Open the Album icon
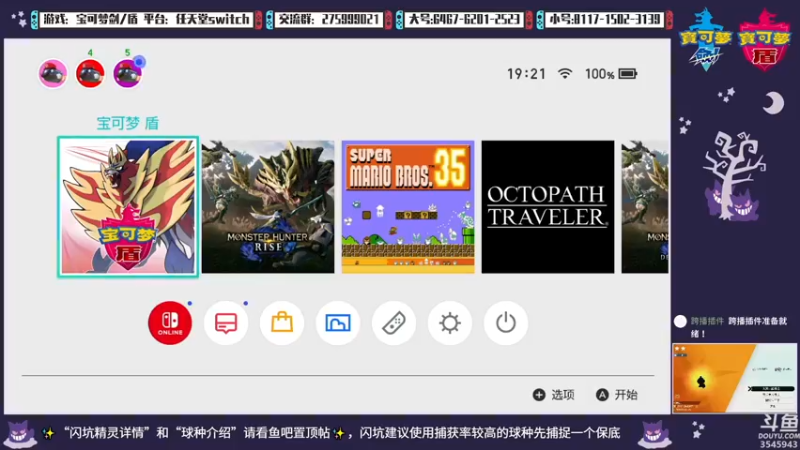Image resolution: width=800 pixels, height=450 pixels. click(x=338, y=322)
